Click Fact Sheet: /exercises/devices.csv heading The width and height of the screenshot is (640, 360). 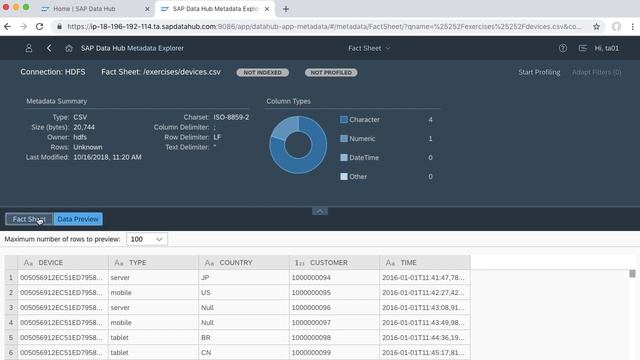tap(161, 72)
